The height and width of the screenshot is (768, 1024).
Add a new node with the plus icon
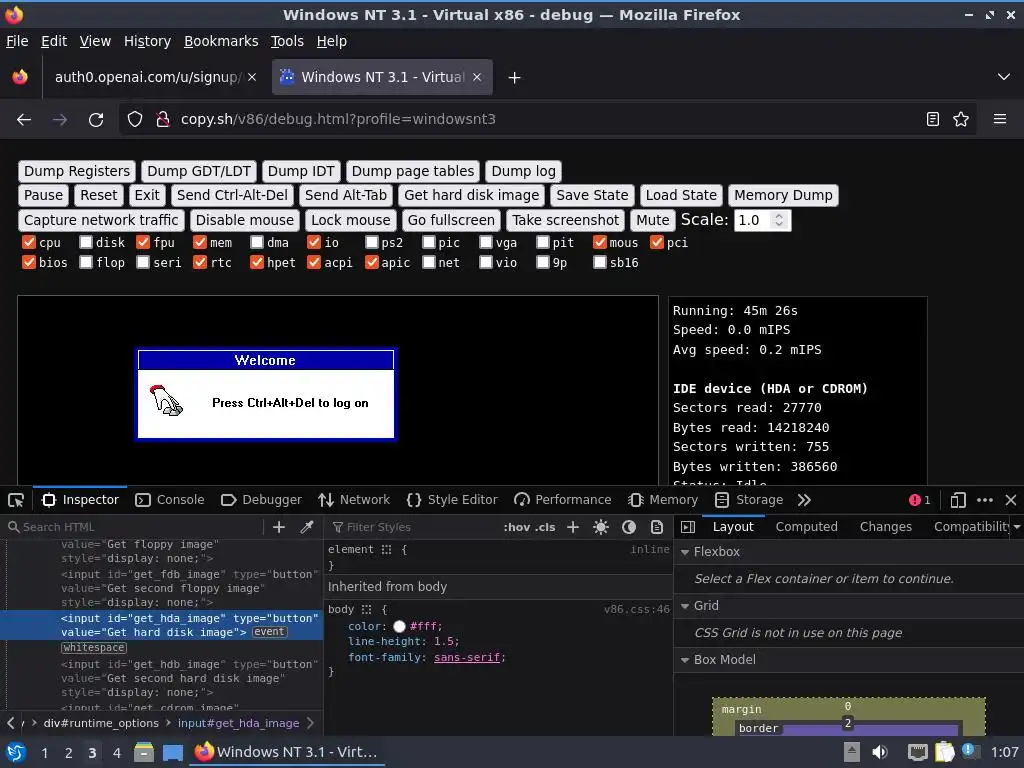[279, 527]
